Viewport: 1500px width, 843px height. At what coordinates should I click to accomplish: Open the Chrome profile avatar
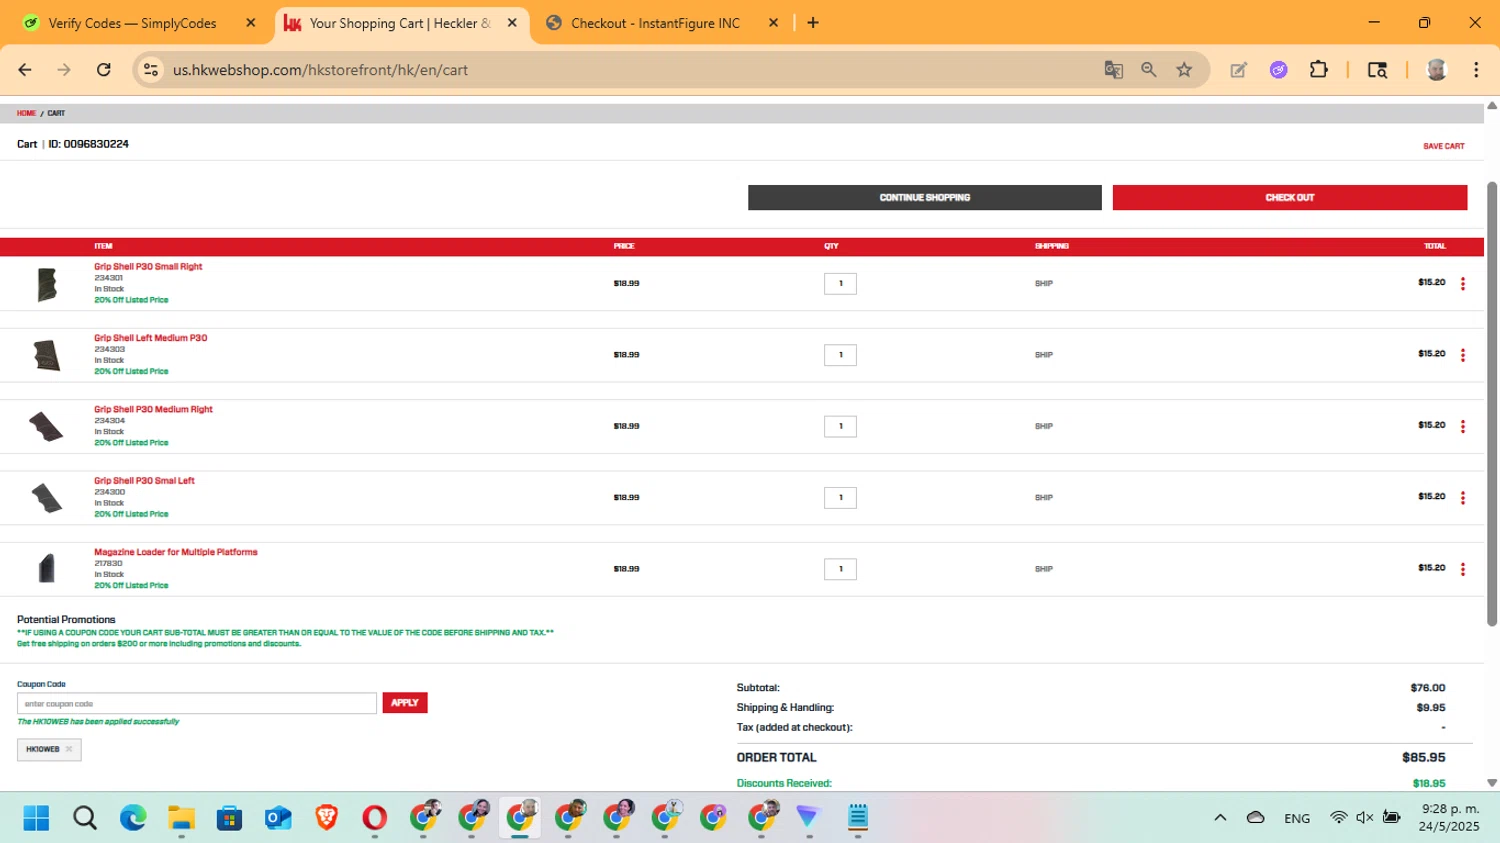tap(1437, 70)
